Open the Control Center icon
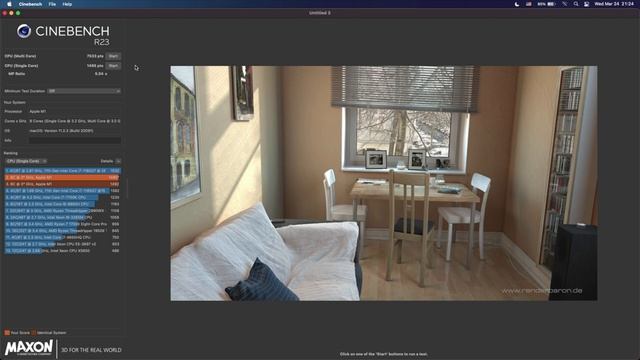 pyautogui.click(x=587, y=4)
